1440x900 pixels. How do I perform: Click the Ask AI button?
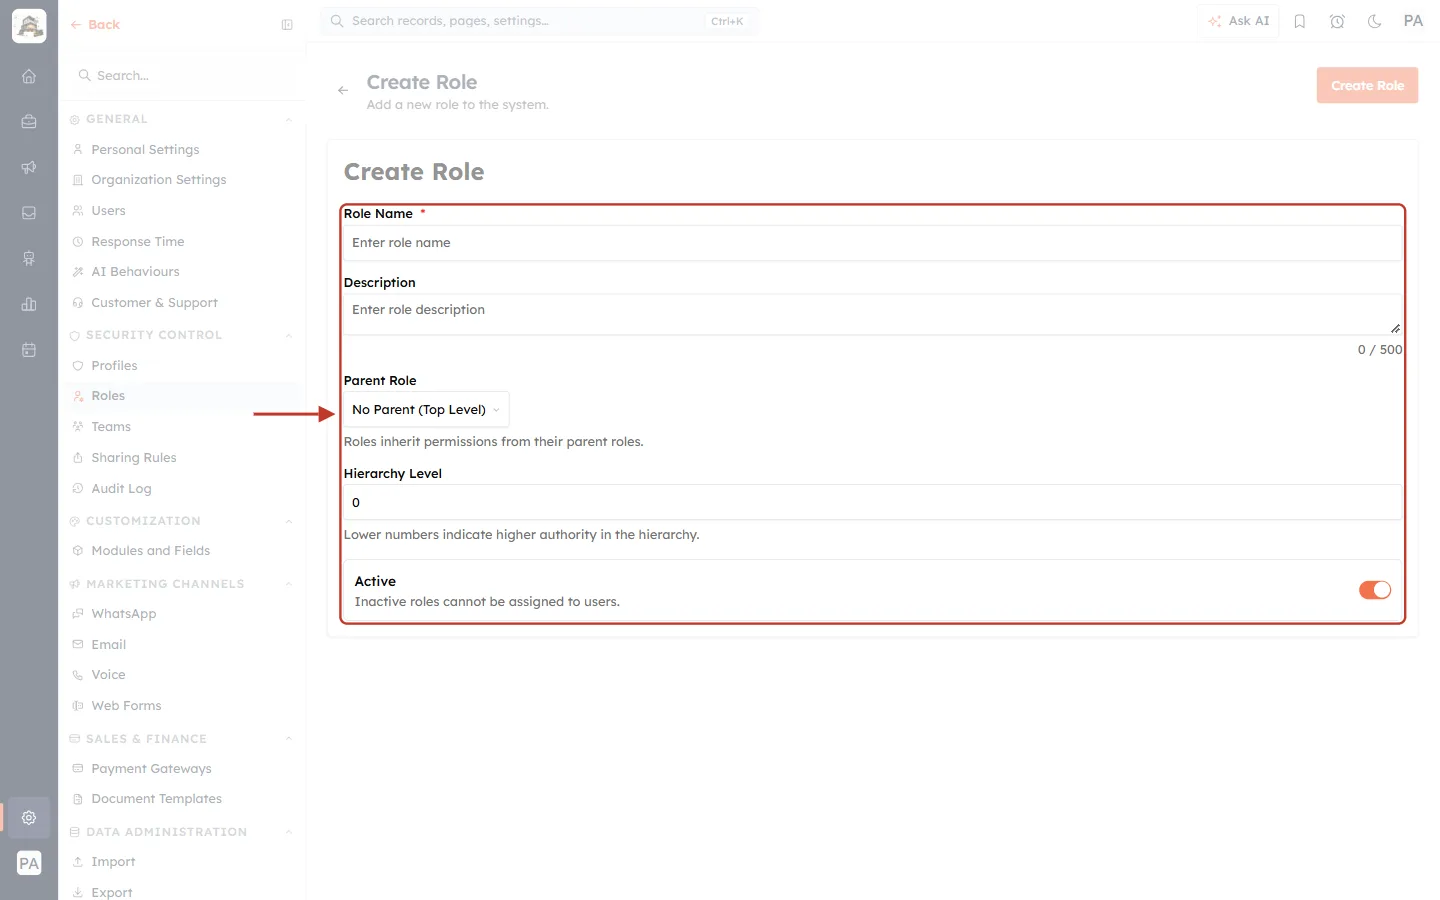[1239, 21]
